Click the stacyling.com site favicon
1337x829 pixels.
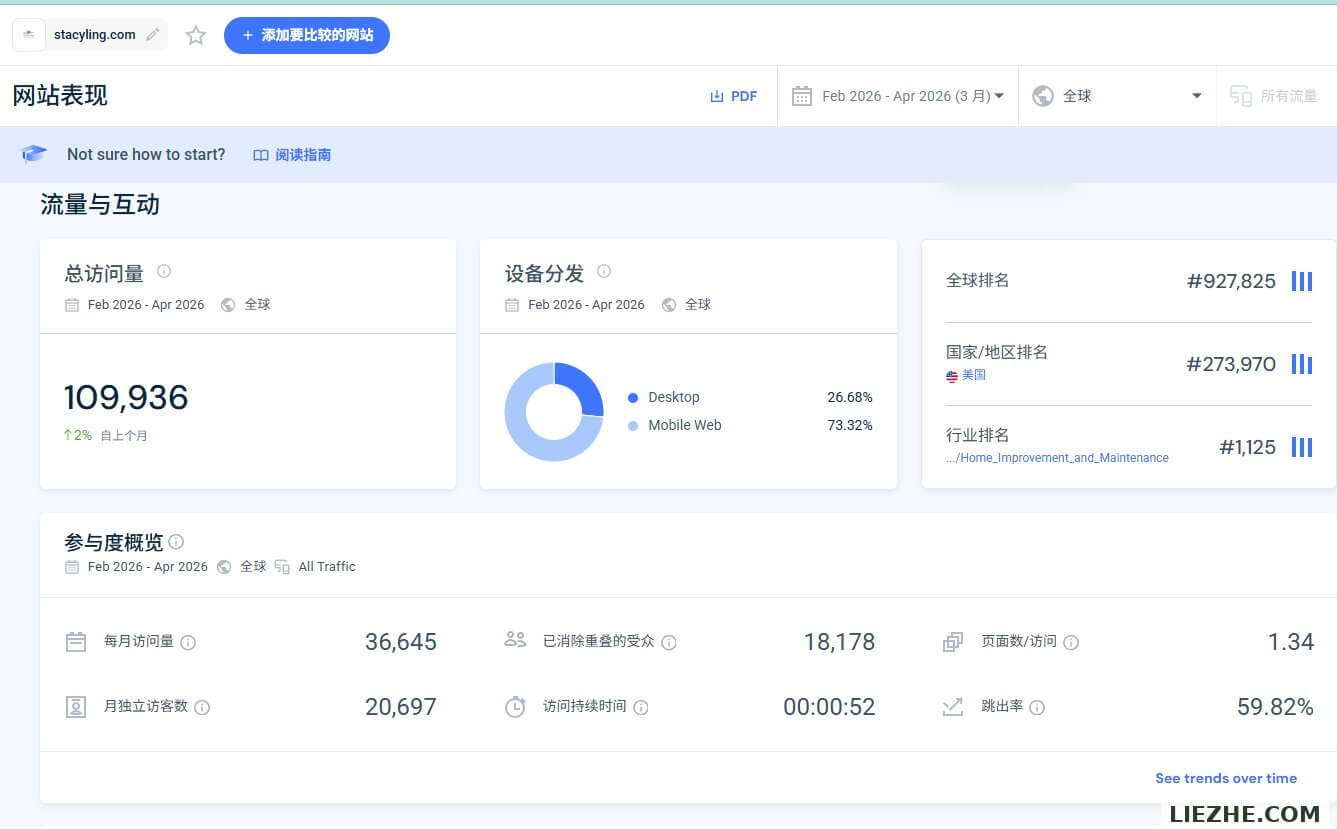point(29,35)
